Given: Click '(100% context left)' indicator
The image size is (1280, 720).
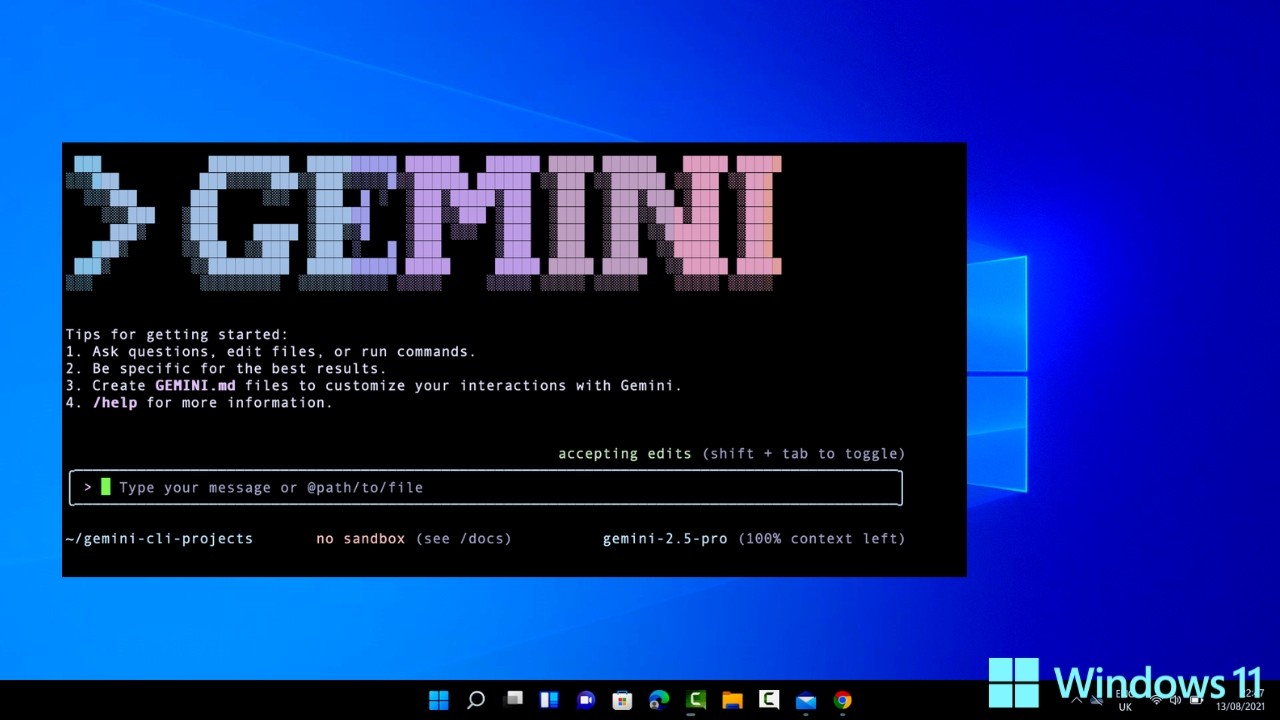Looking at the screenshot, I should (822, 539).
